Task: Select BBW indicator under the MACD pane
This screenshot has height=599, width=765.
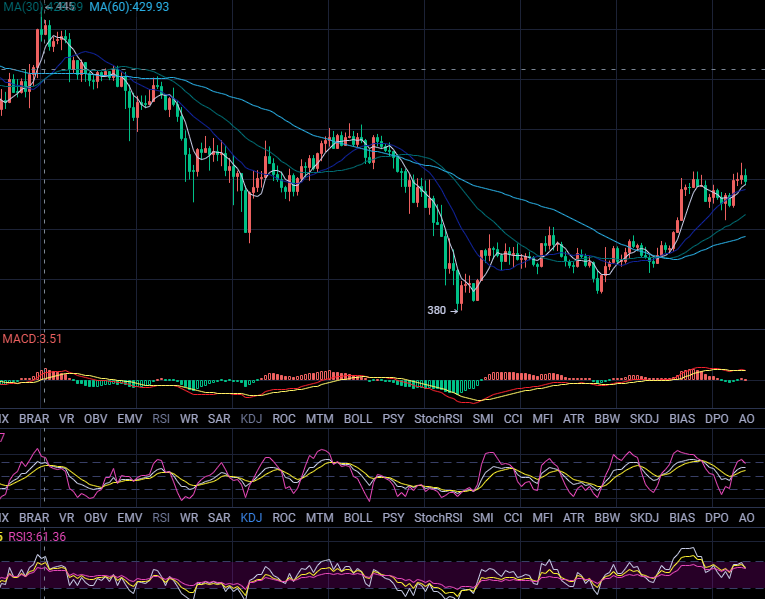Action: [607, 419]
